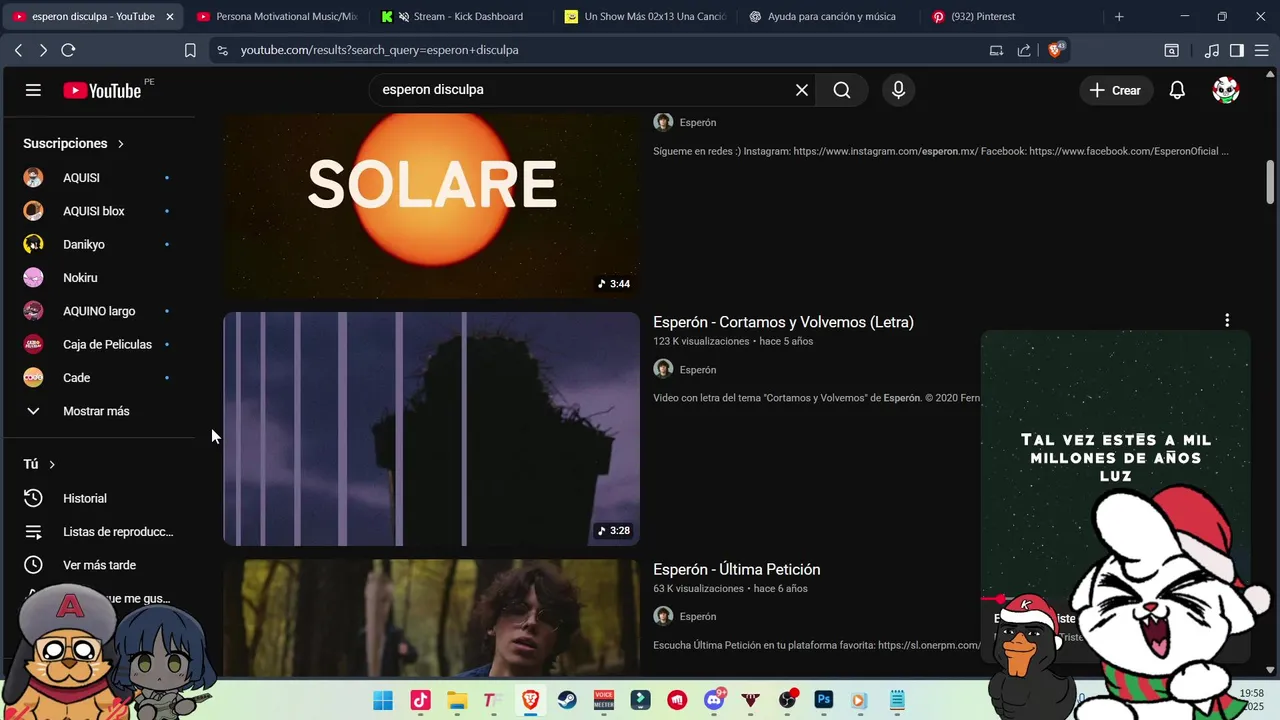Open Ver más tarde list
Screen dimensions: 1280x720
[98, 565]
